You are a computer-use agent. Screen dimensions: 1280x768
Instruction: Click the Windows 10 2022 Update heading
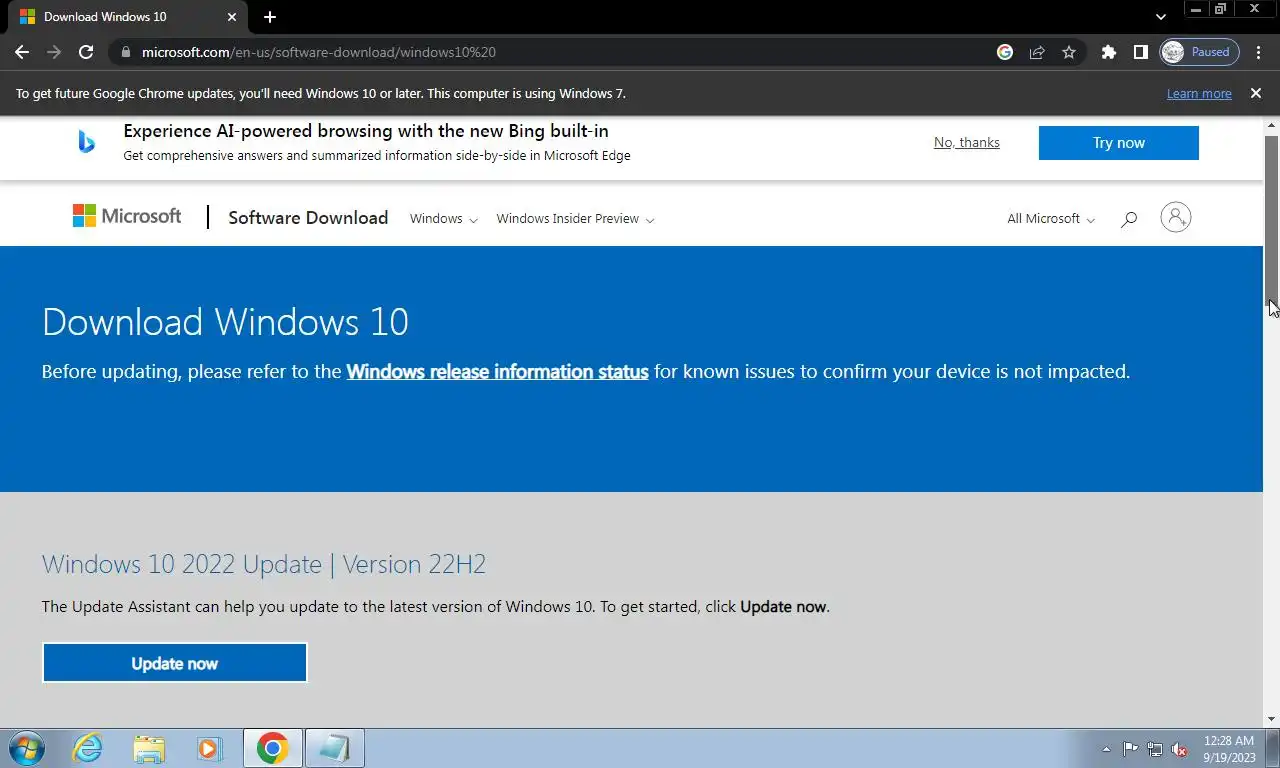(264, 564)
